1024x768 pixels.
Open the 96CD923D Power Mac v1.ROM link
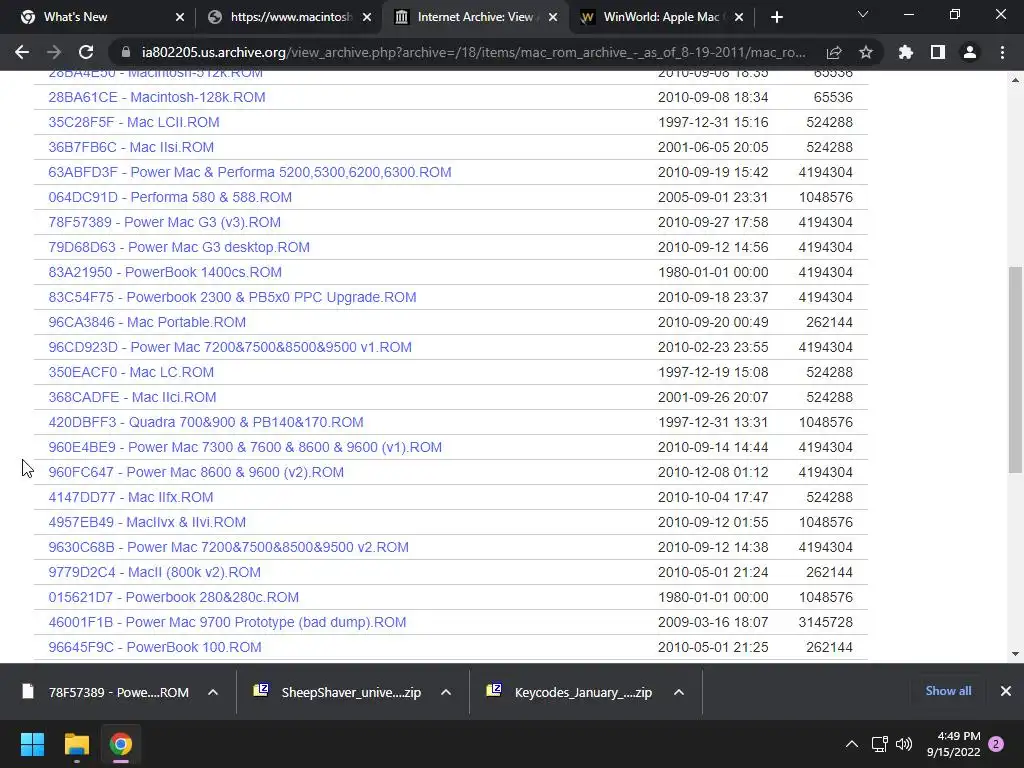pos(230,347)
